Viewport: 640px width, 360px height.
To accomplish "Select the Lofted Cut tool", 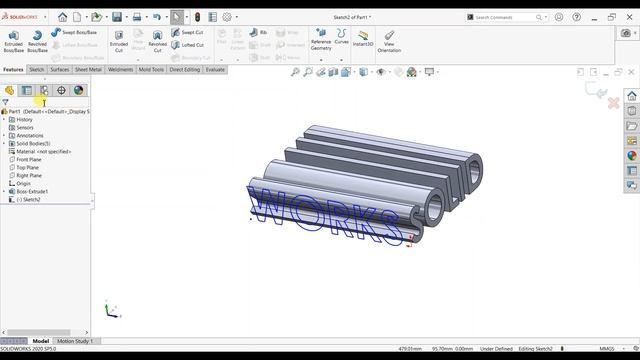I will click(188, 45).
